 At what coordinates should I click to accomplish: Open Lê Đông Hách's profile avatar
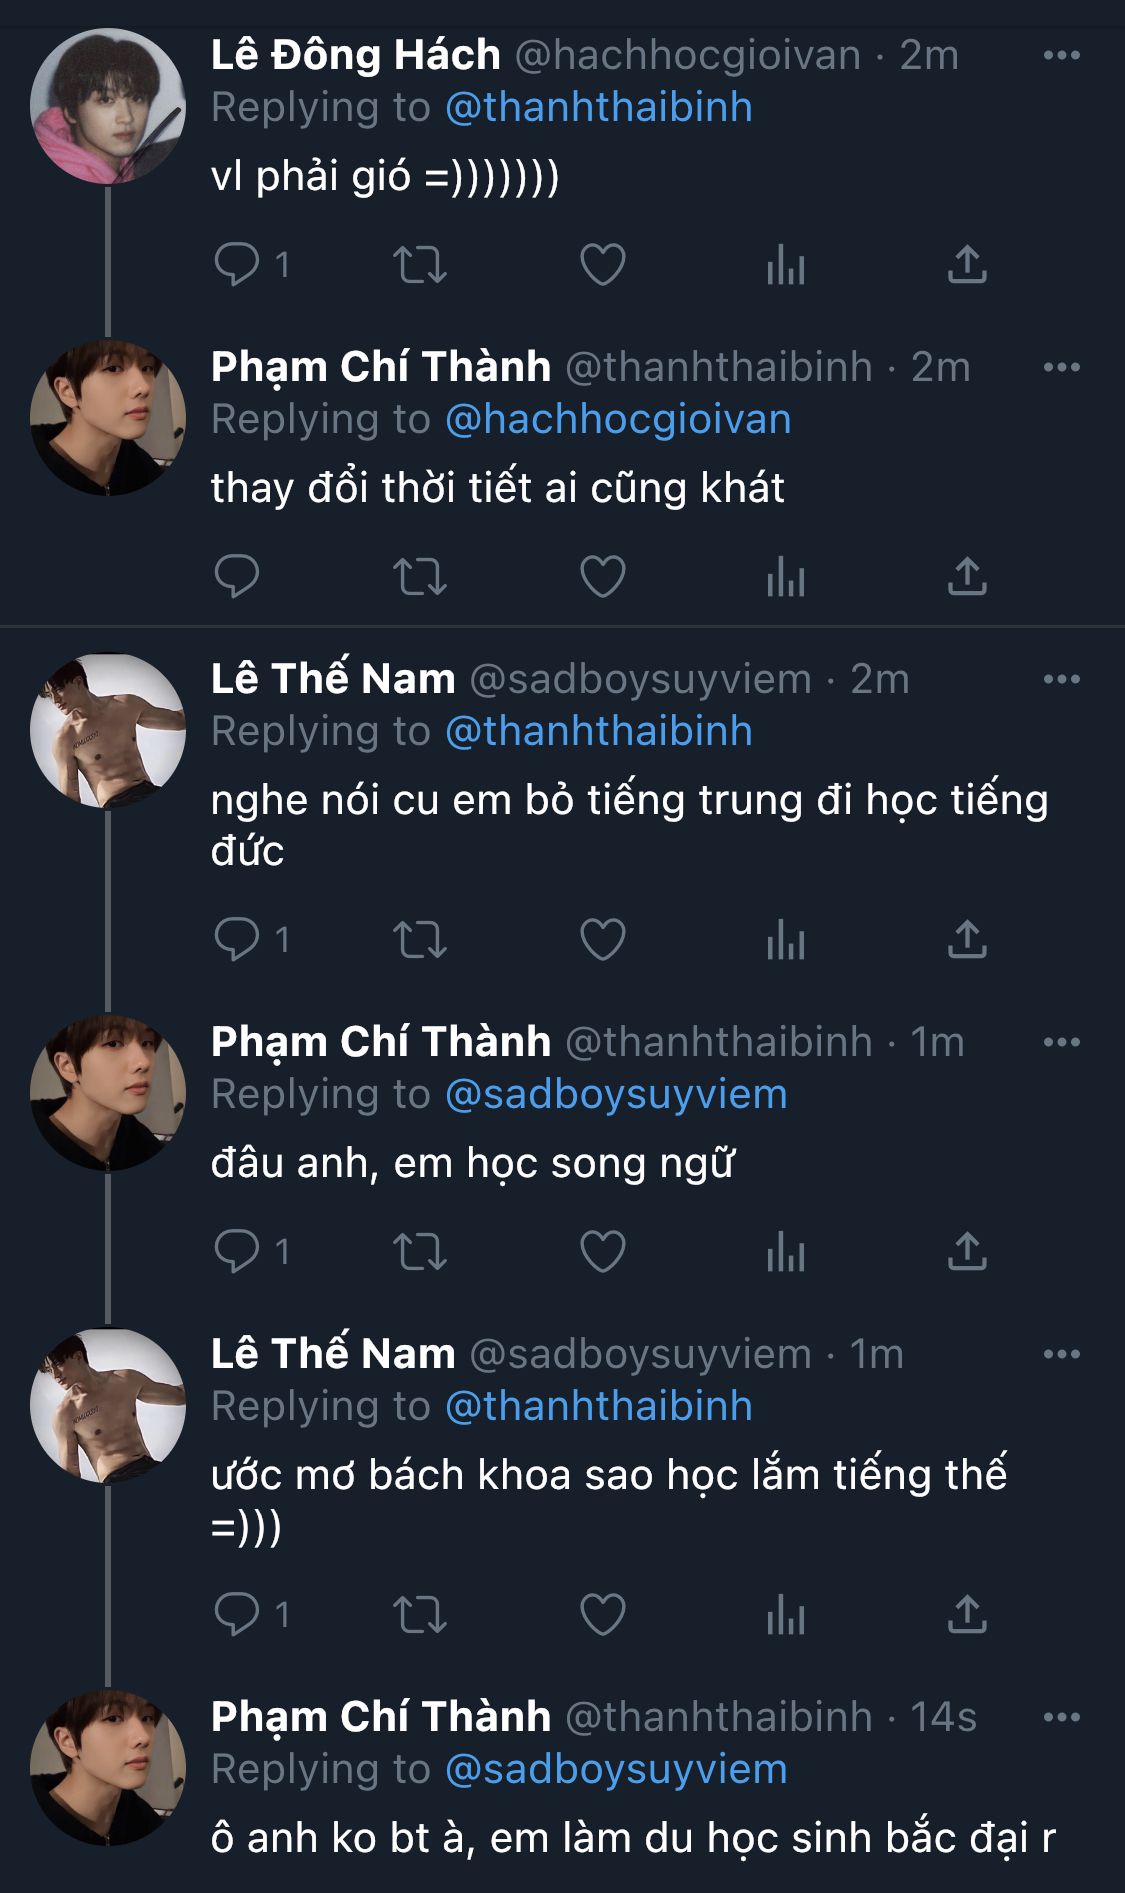pos(108,107)
